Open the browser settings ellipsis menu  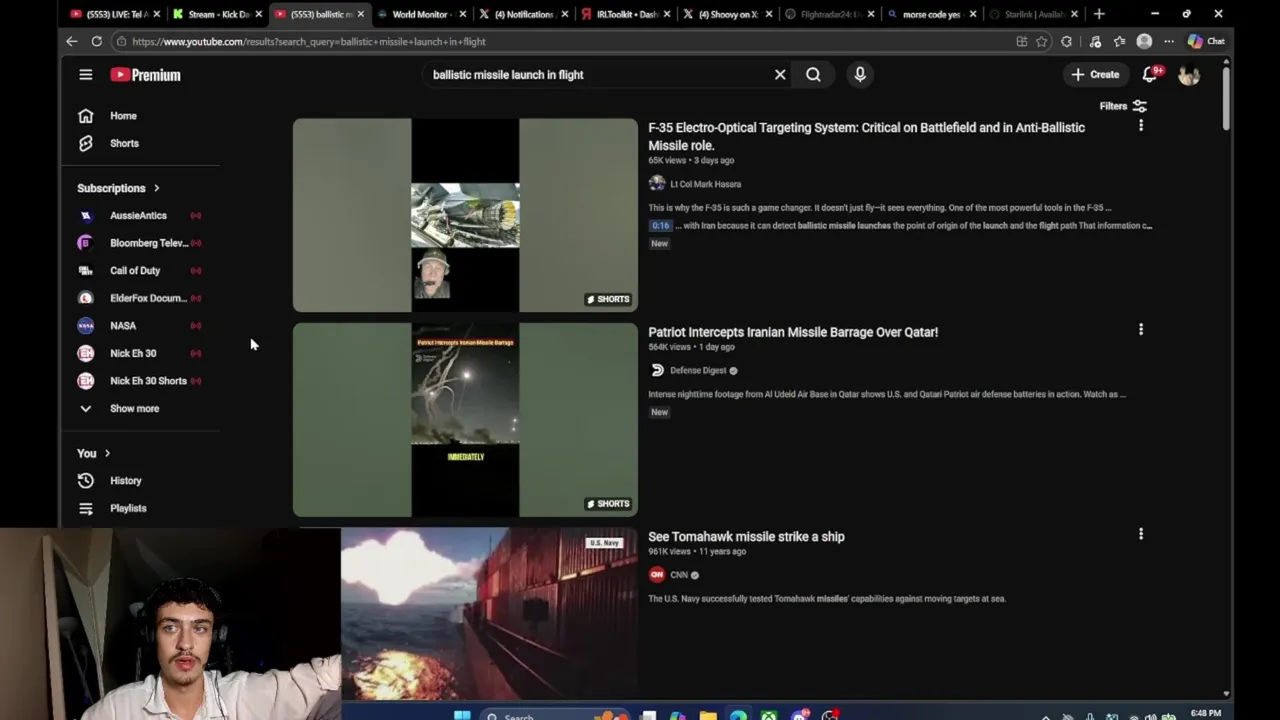1169,42
